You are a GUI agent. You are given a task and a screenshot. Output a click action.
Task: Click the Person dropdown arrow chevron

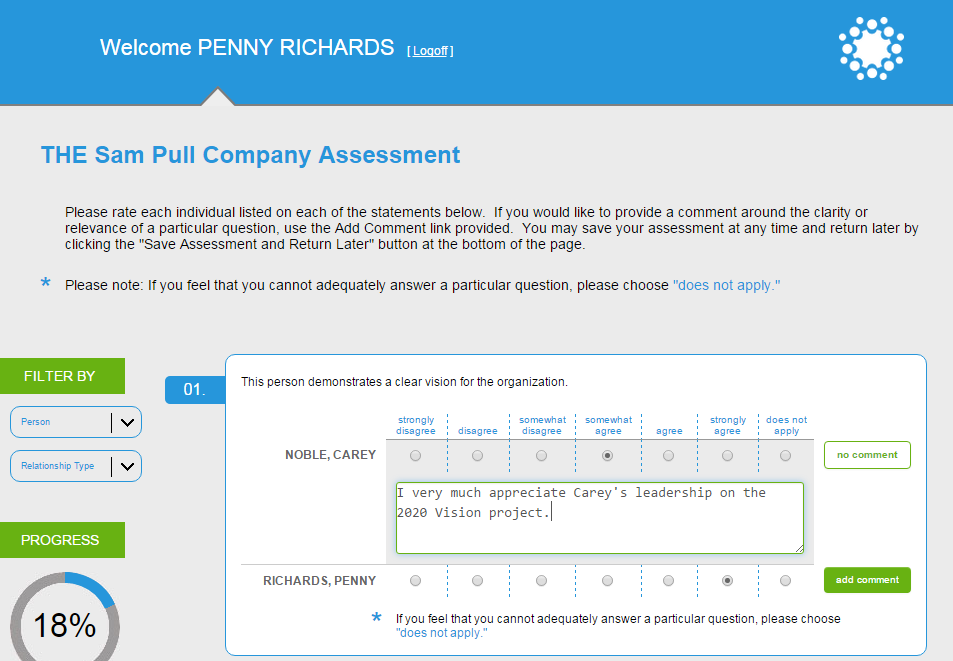127,422
